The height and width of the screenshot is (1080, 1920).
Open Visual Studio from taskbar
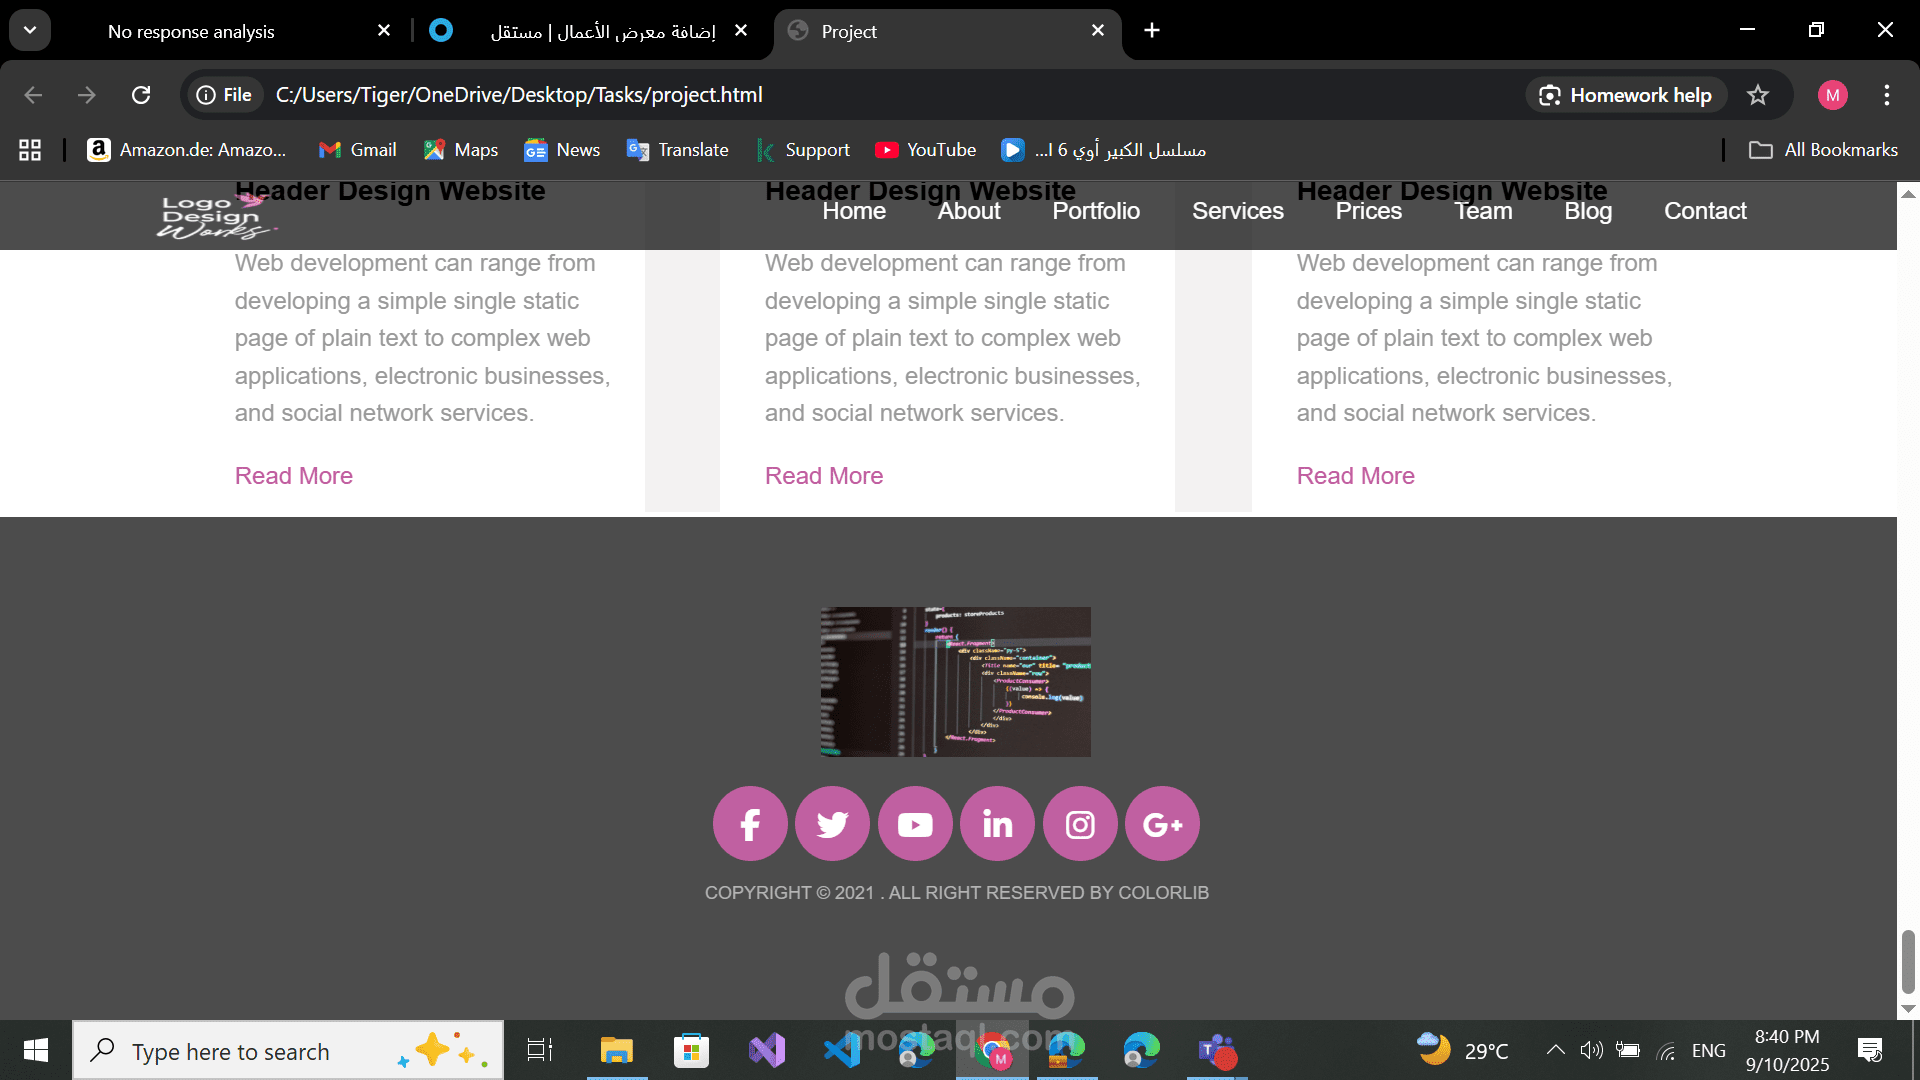pyautogui.click(x=767, y=1050)
